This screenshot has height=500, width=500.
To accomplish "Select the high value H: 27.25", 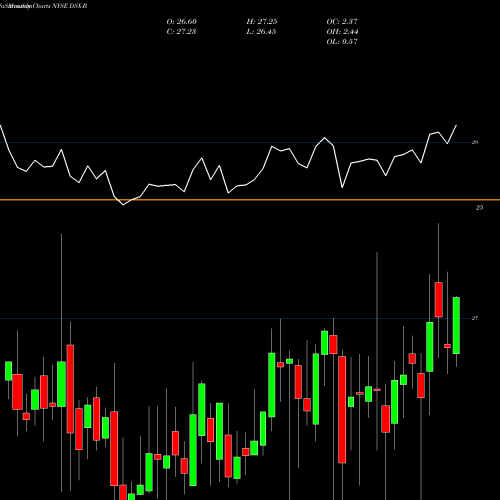I will [262, 22].
